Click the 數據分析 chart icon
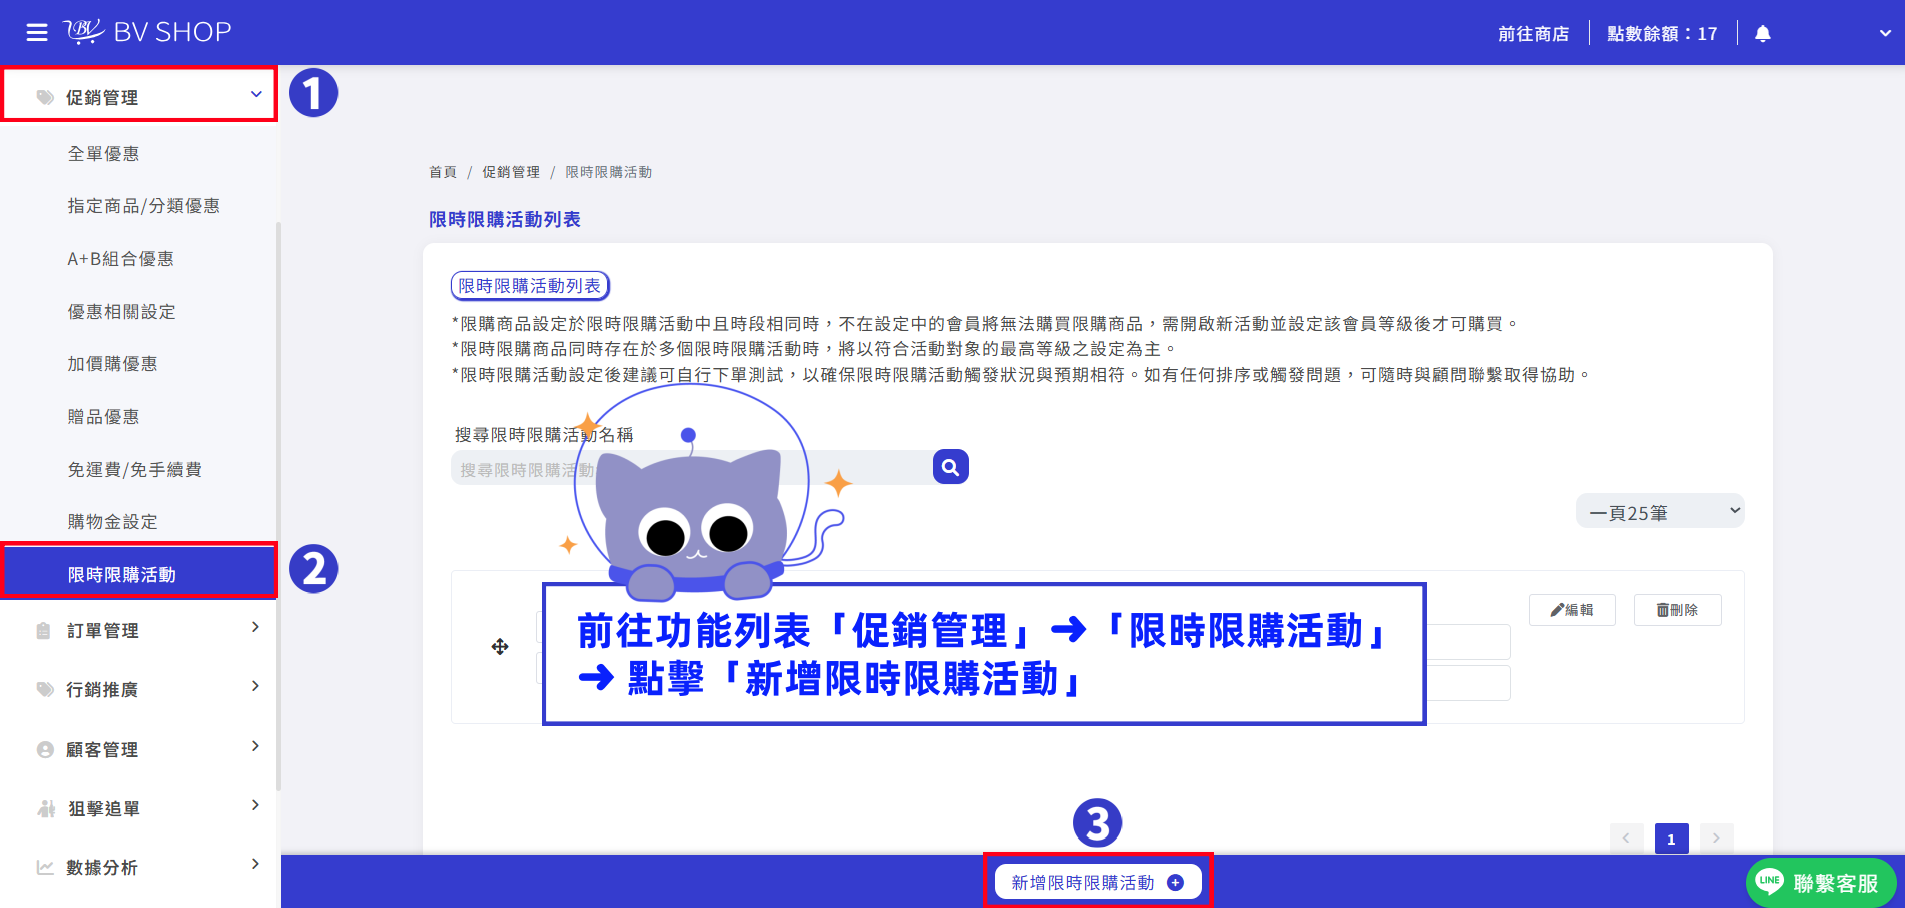 45,867
